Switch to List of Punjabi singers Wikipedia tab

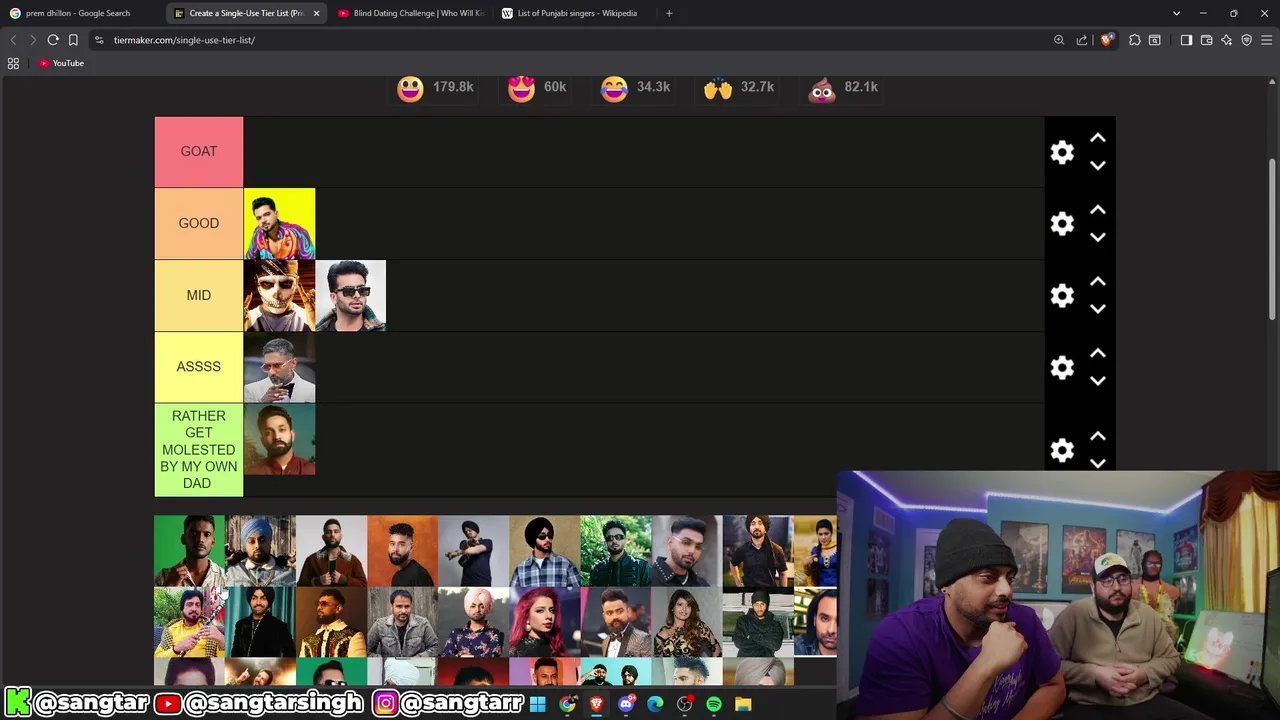(572, 13)
